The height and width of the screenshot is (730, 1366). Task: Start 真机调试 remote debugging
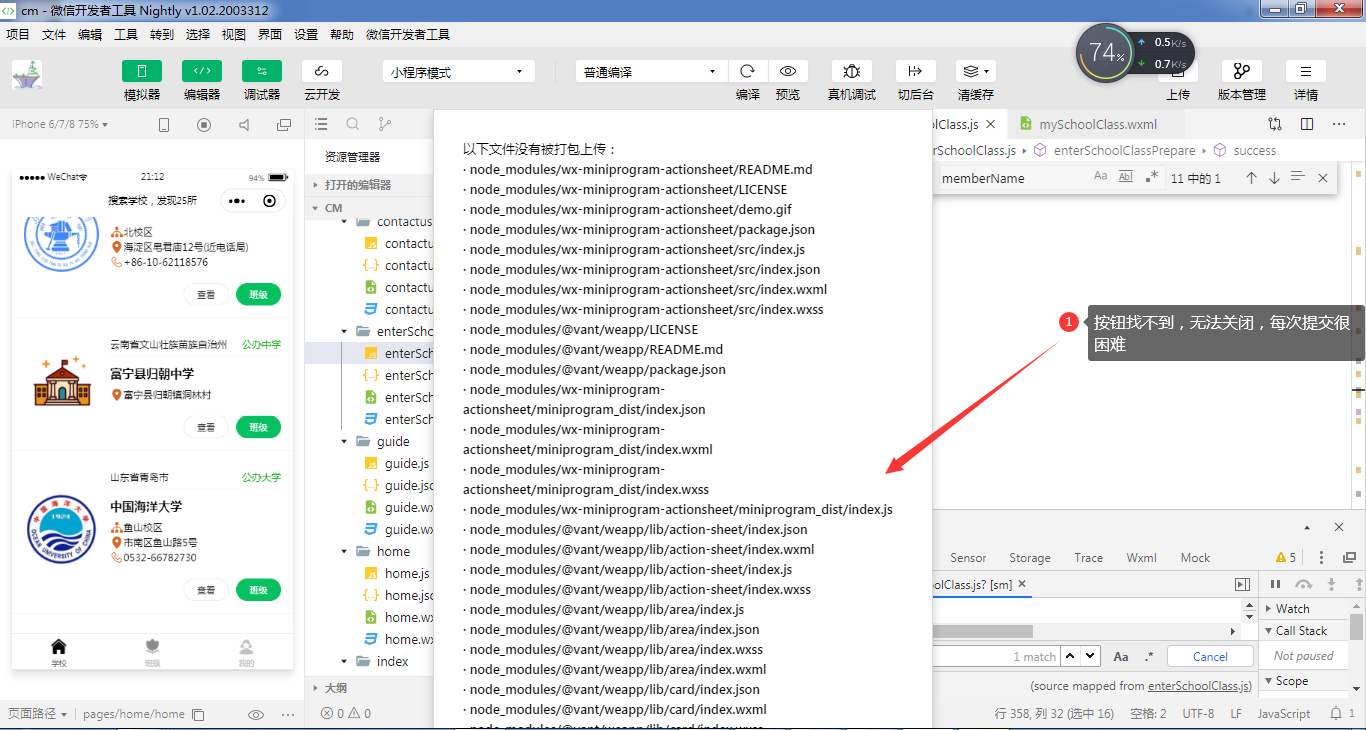852,71
